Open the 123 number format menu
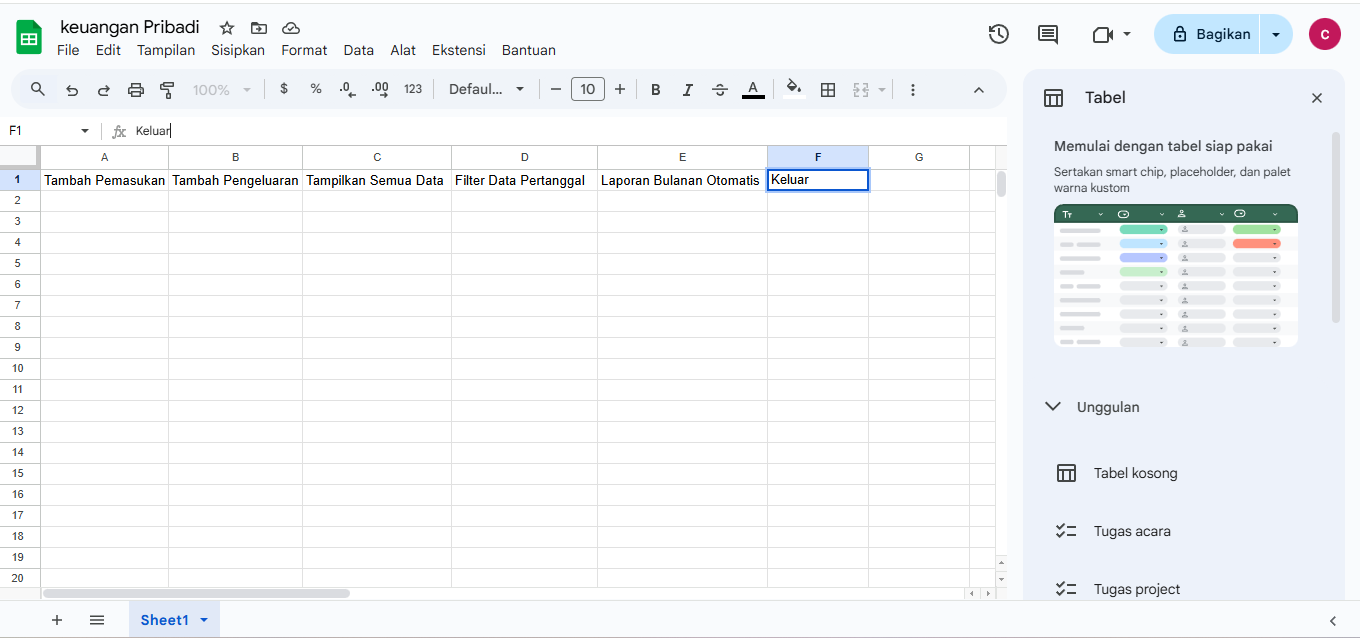This screenshot has height=638, width=1360. tap(413, 89)
